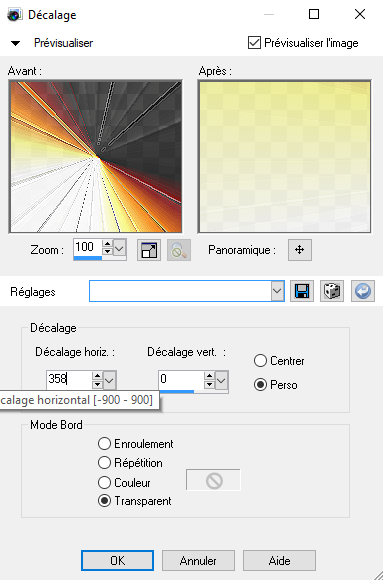Click the Décalage vert. value field

point(181,379)
